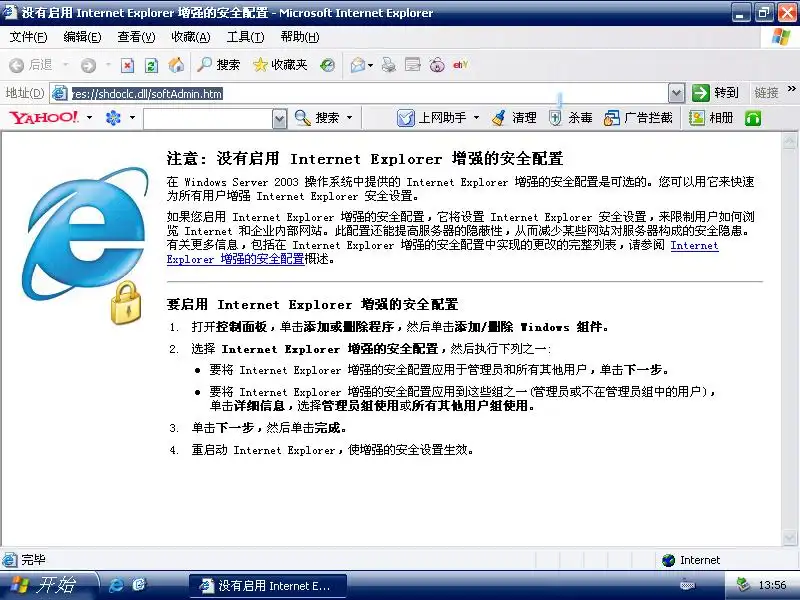This screenshot has width=800, height=600.
Task: Click the Yahoo toolbar Search (搜索) magnifier
Action: [x=316, y=118]
